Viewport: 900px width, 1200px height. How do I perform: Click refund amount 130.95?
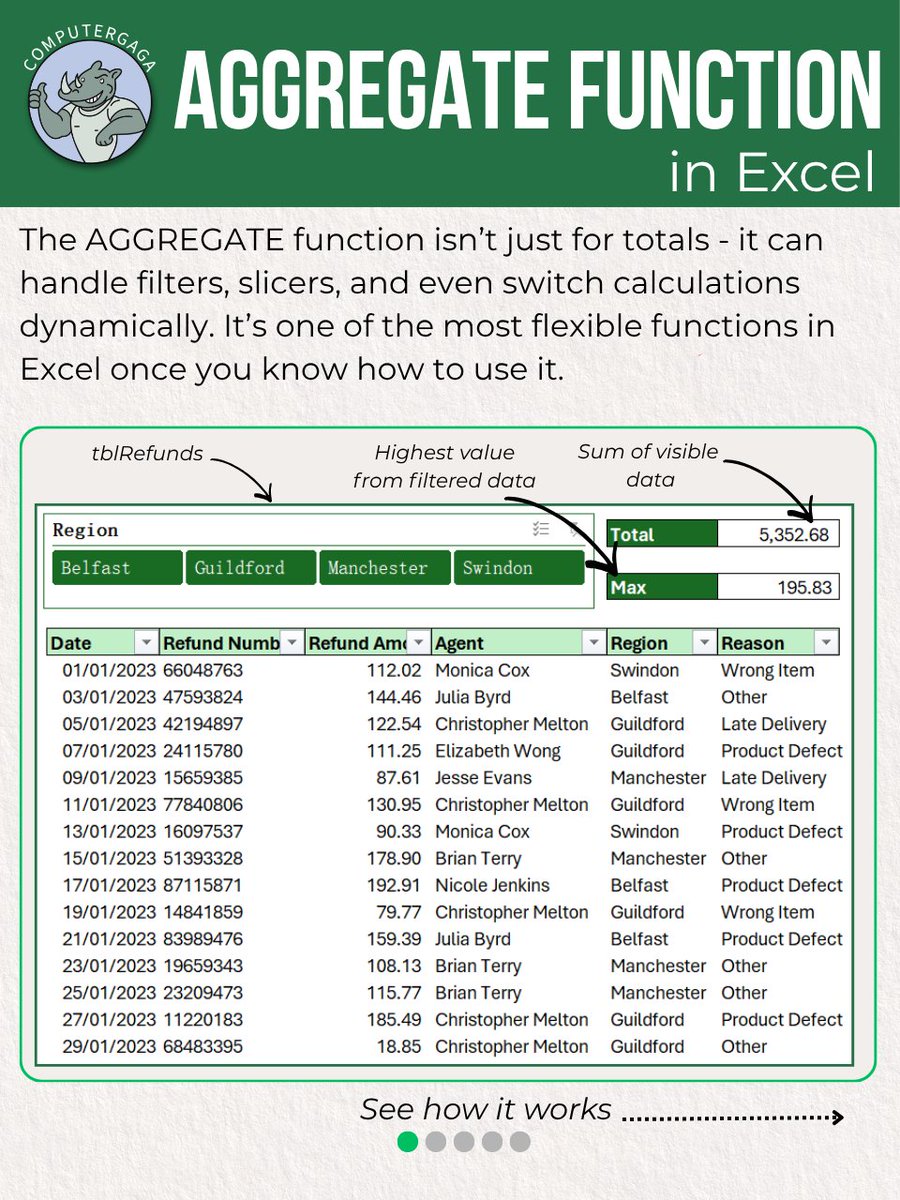coord(395,805)
